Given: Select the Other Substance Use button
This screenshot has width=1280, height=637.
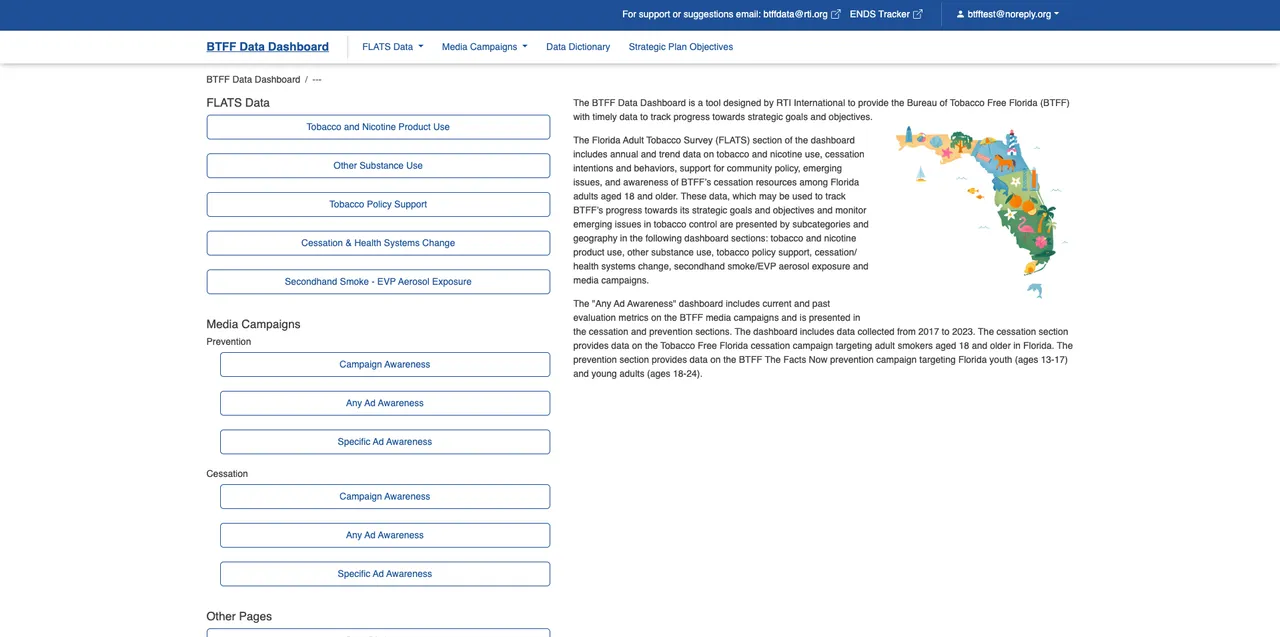Looking at the screenshot, I should click(x=378, y=166).
